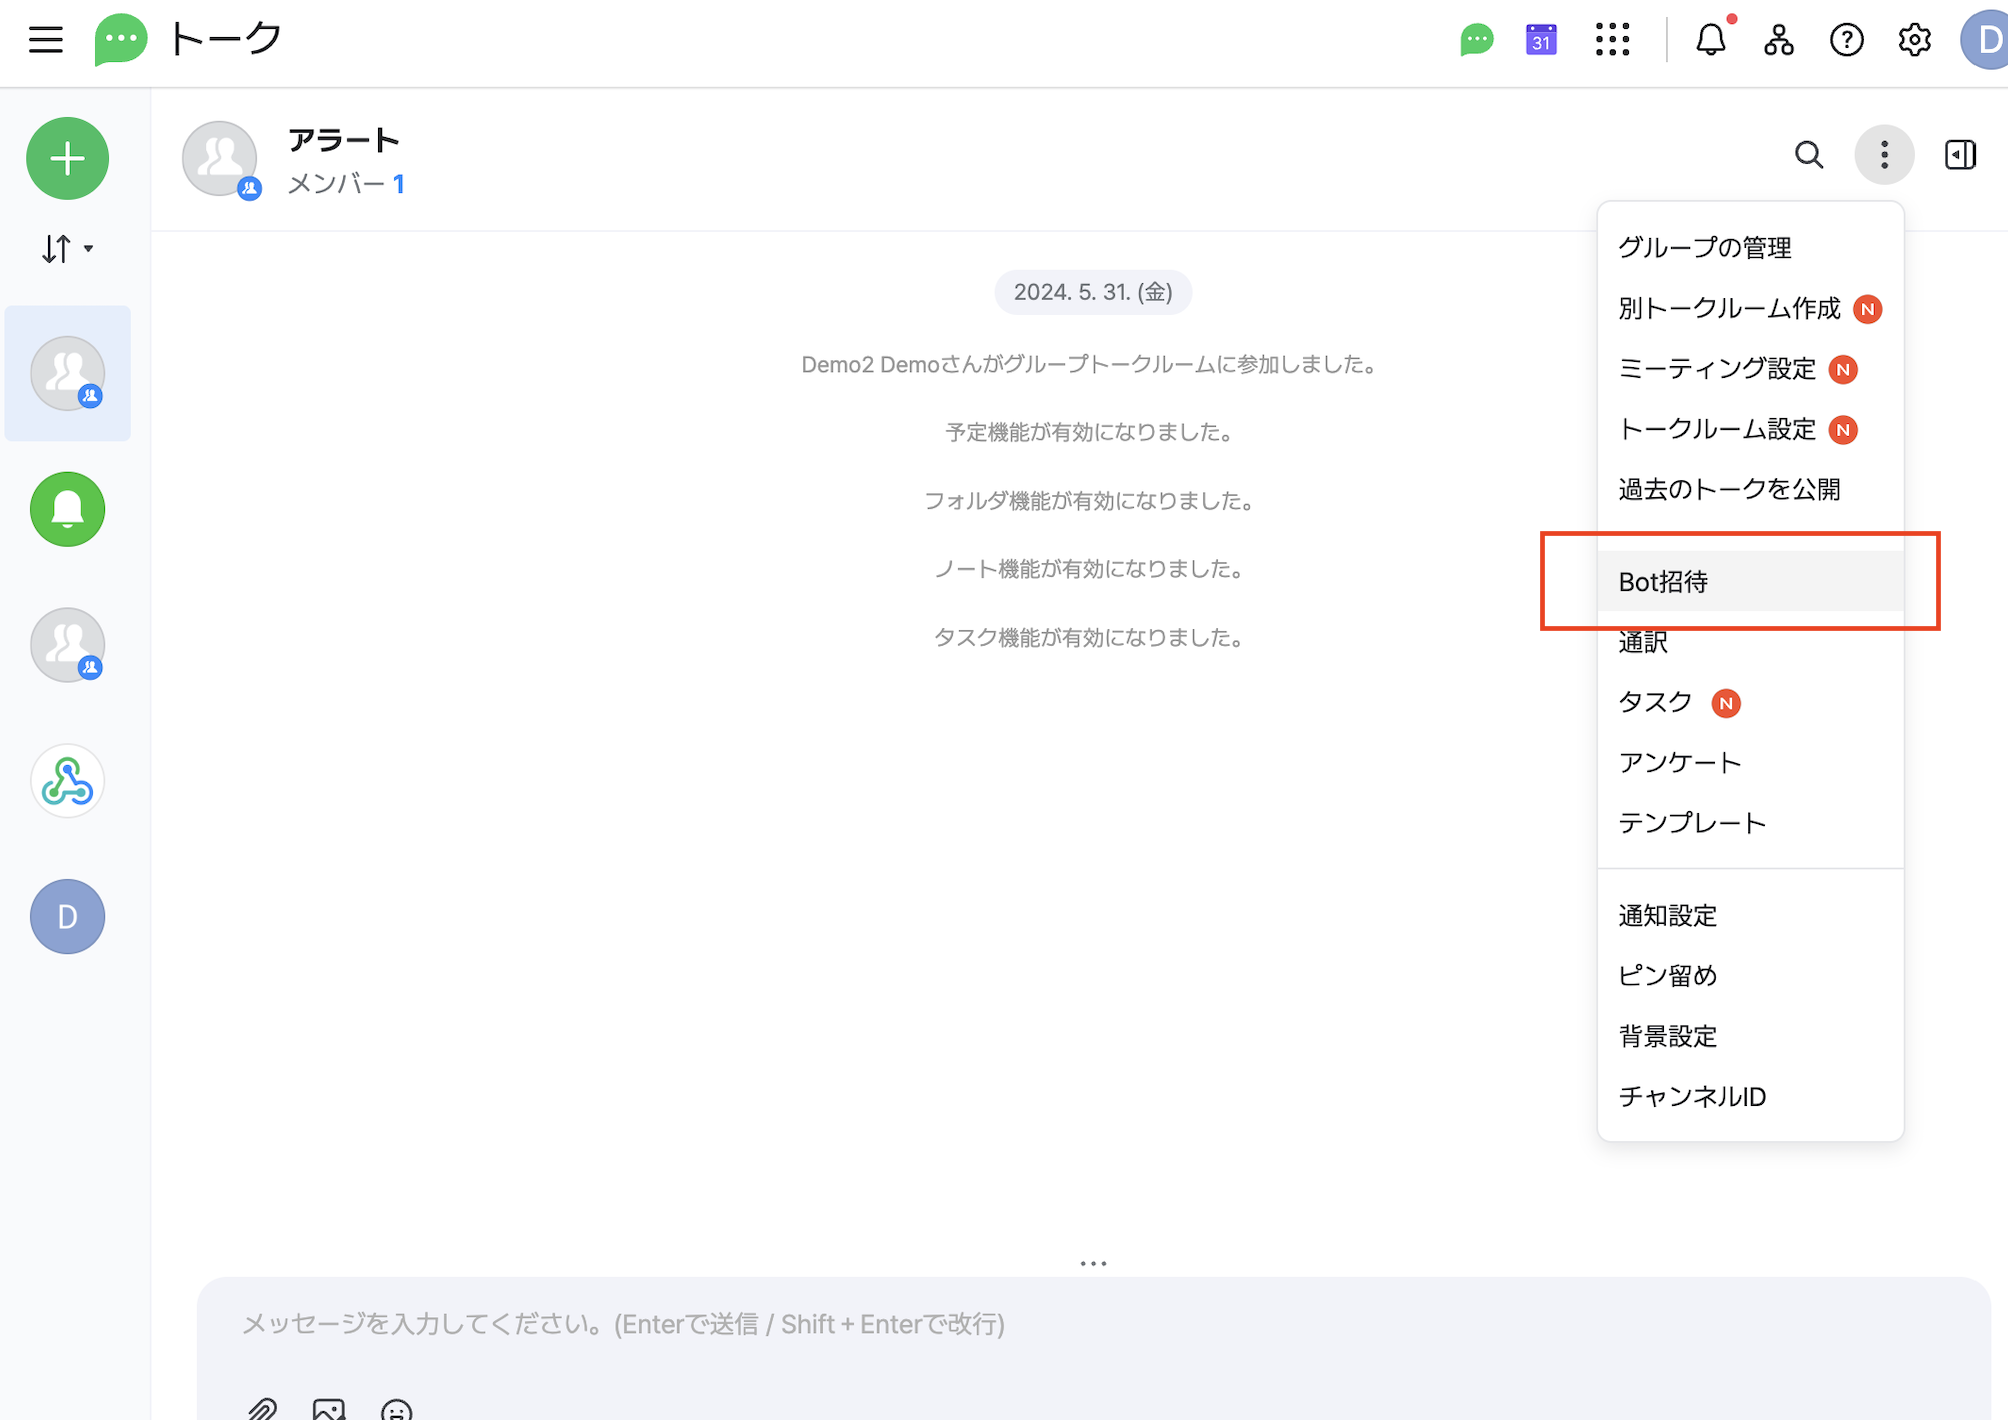Click the member count link
The width and height of the screenshot is (2008, 1420).
tap(398, 184)
